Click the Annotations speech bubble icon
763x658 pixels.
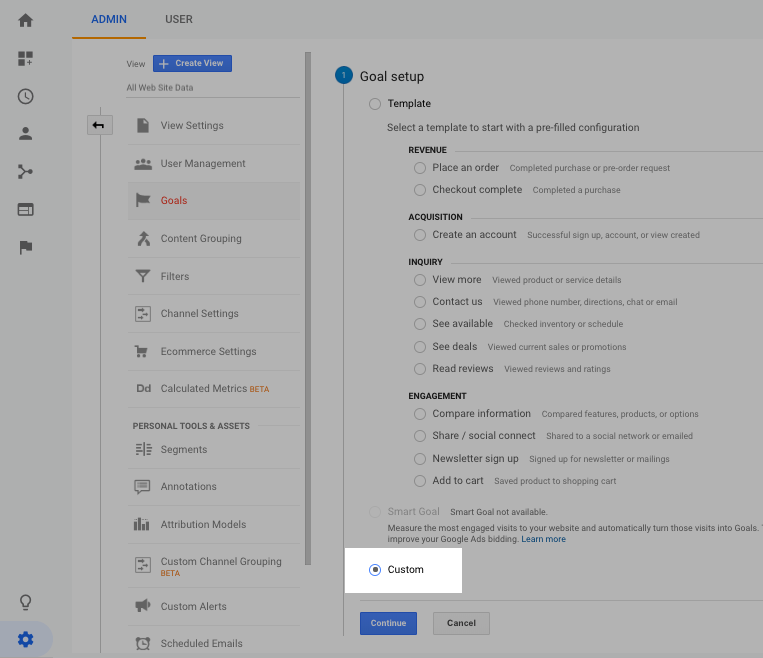point(142,487)
